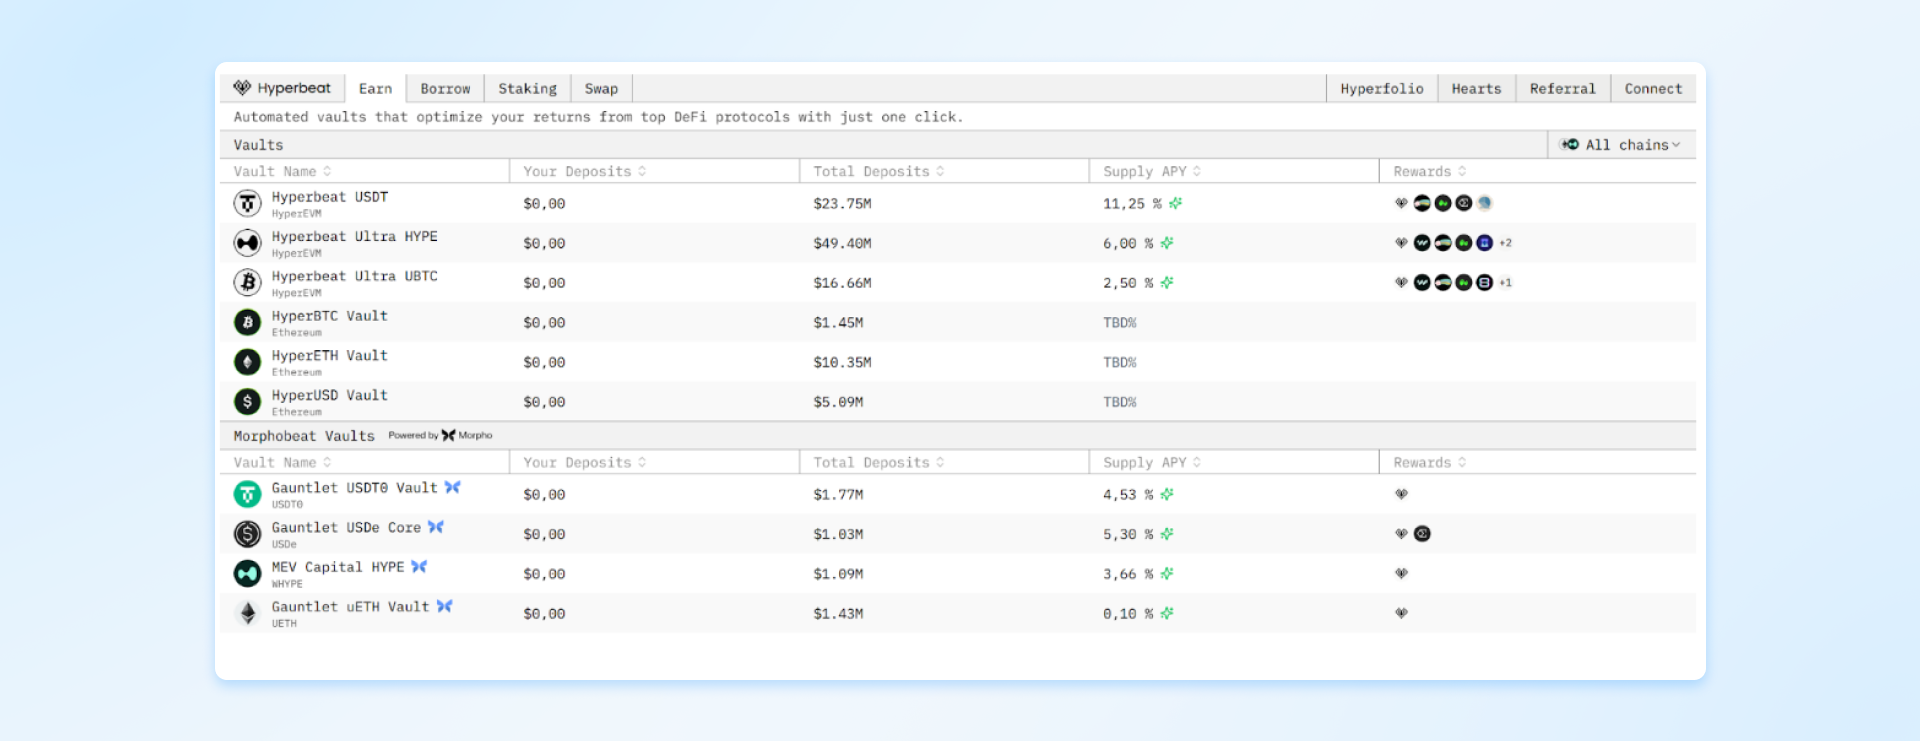
Task: Click the sparkle icon next to 2,50 % APY
Action: 1167,283
